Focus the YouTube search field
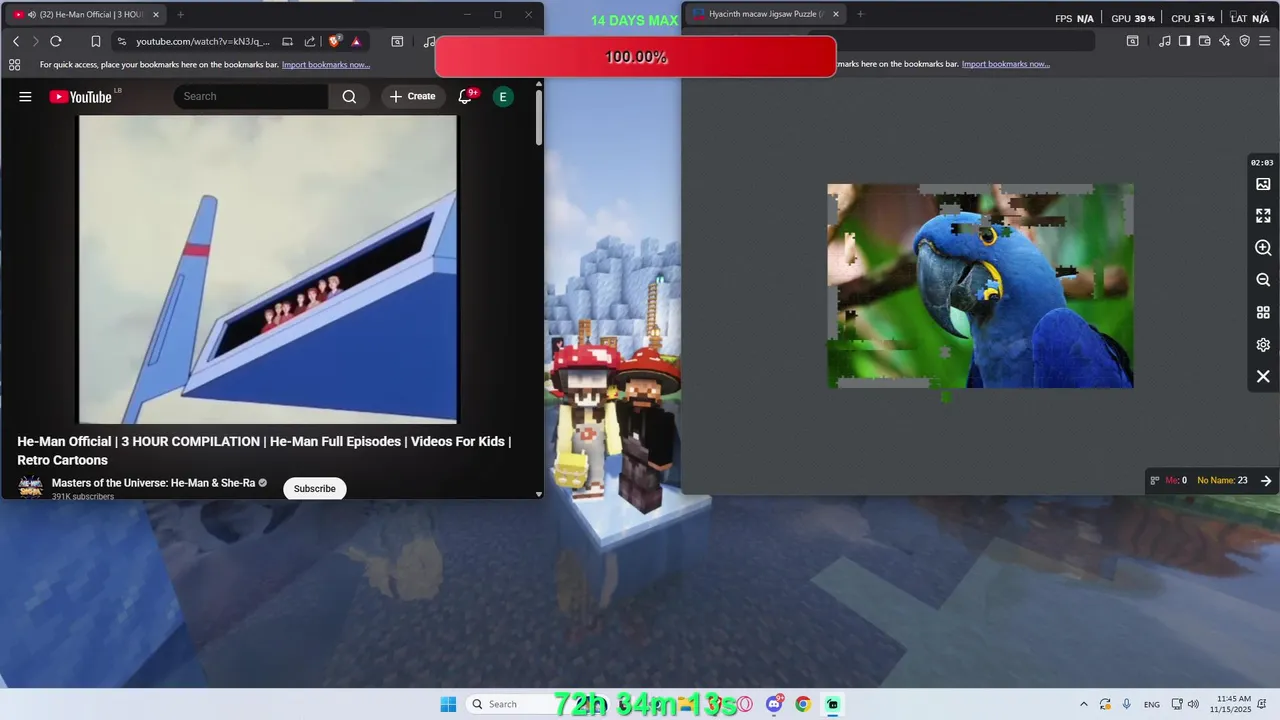The image size is (1280, 720). [251, 96]
